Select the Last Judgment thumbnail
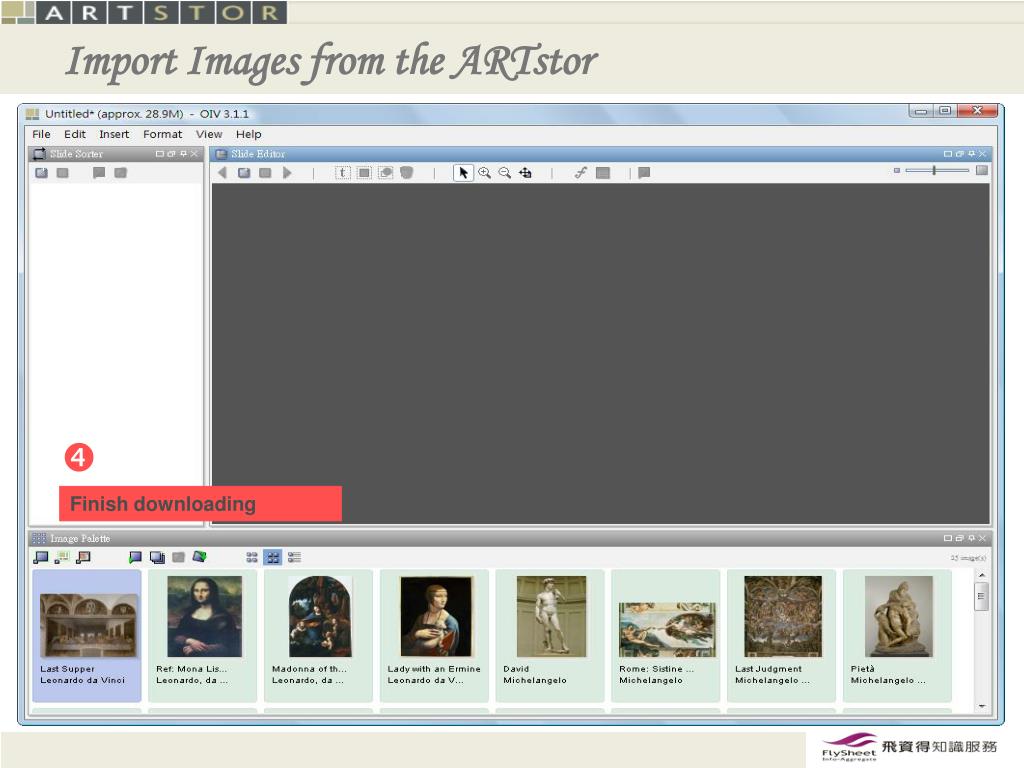Viewport: 1024px width, 768px height. coord(781,635)
